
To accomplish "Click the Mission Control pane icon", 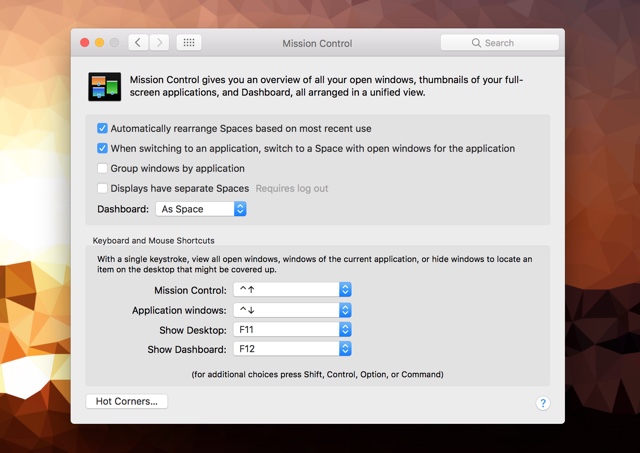I will pyautogui.click(x=104, y=87).
